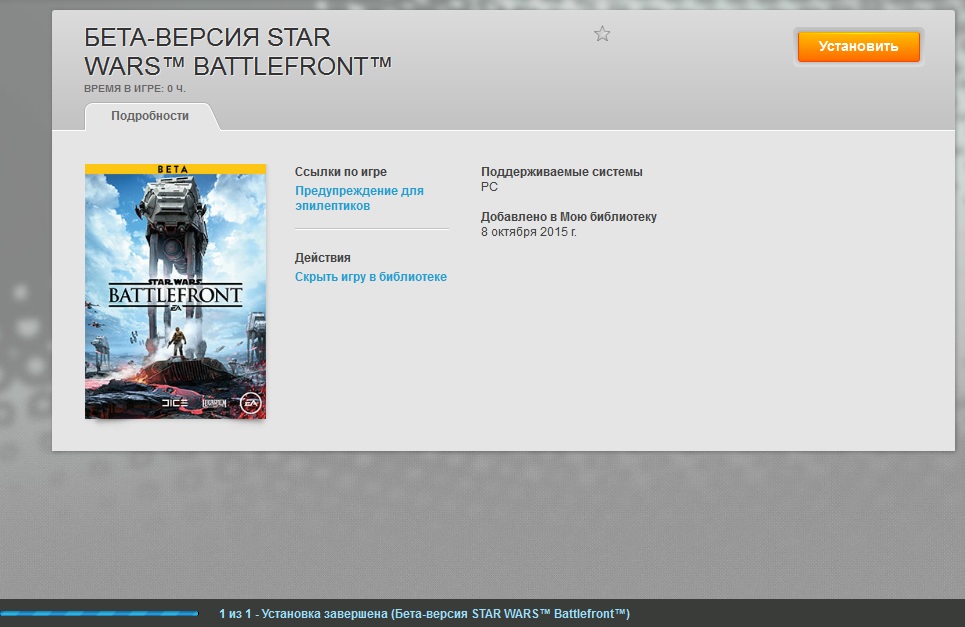The height and width of the screenshot is (627, 965).
Task: Mark the game as favorite with star icon
Action: point(602,34)
